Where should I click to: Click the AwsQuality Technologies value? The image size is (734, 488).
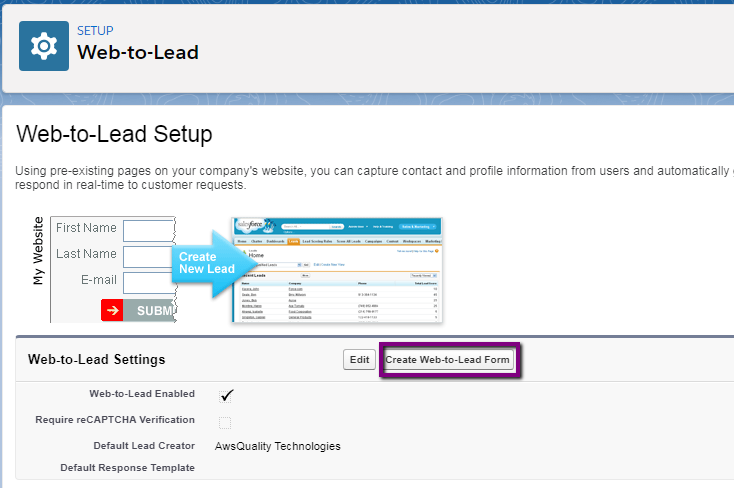(278, 446)
